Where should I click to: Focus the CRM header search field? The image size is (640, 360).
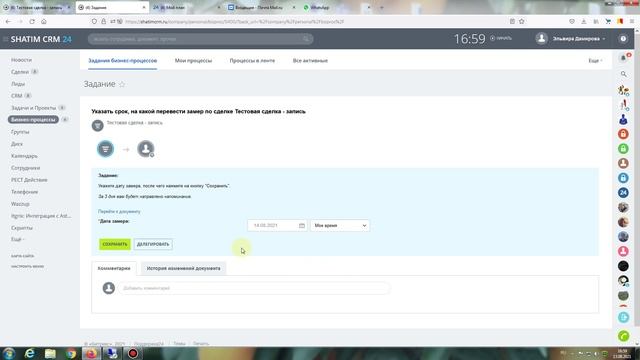[x=200, y=39]
